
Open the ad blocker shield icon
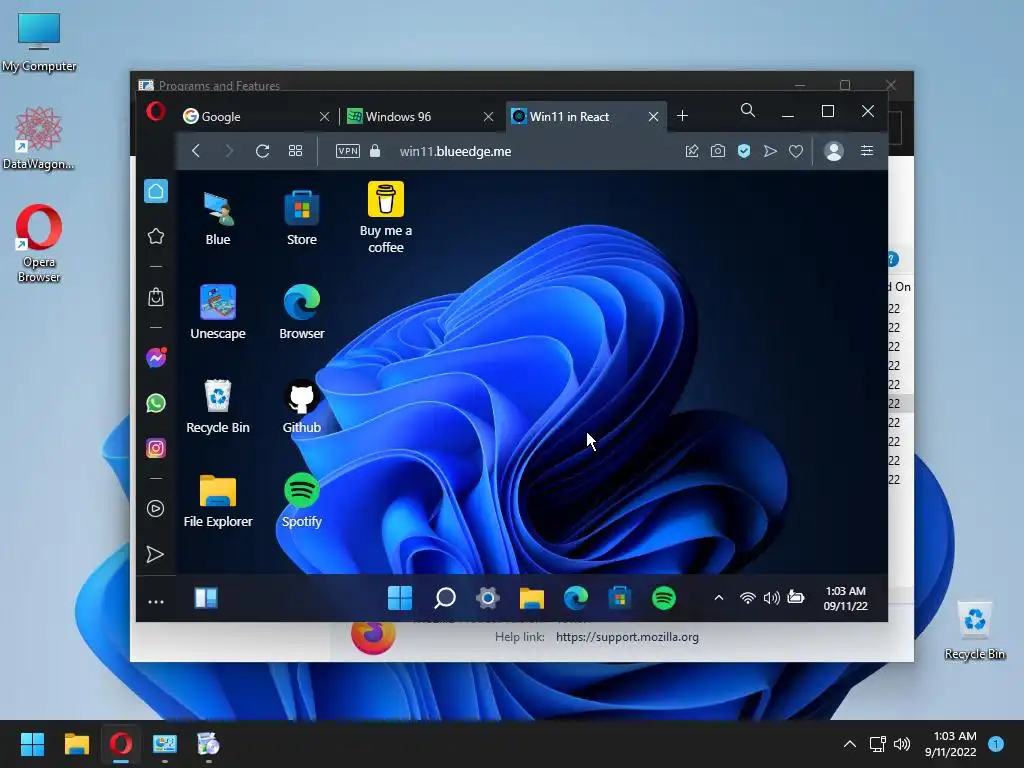744,151
